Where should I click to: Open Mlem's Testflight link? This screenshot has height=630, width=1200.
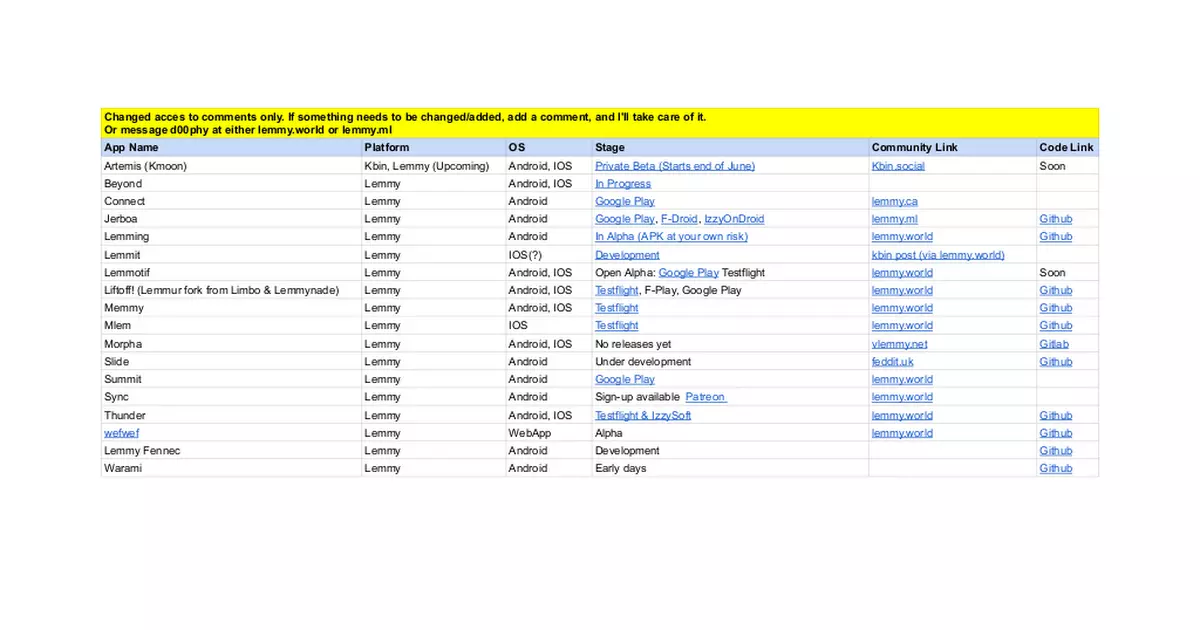coord(616,326)
